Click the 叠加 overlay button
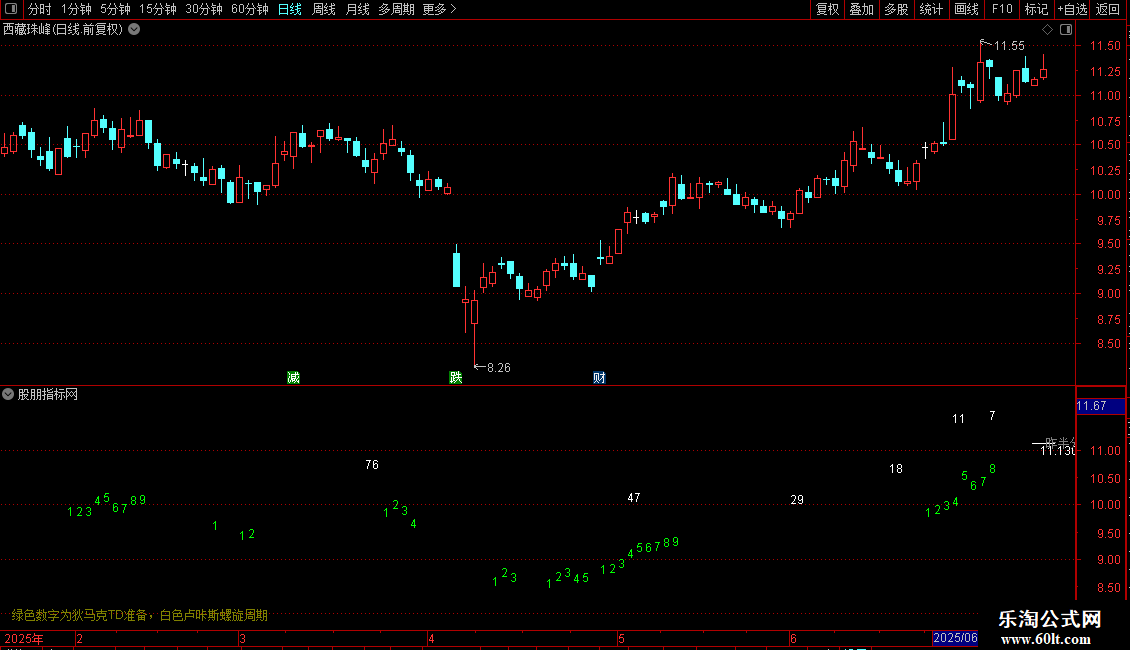 pyautogui.click(x=861, y=9)
